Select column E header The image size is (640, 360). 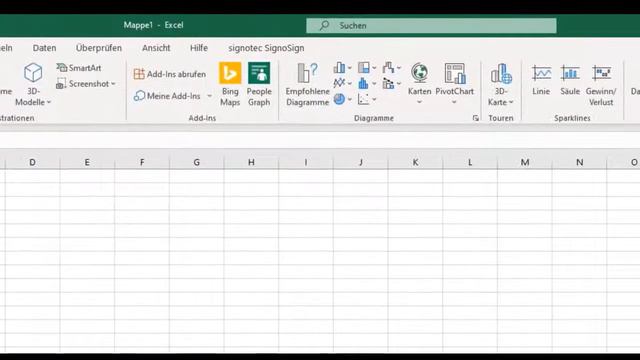point(87,162)
